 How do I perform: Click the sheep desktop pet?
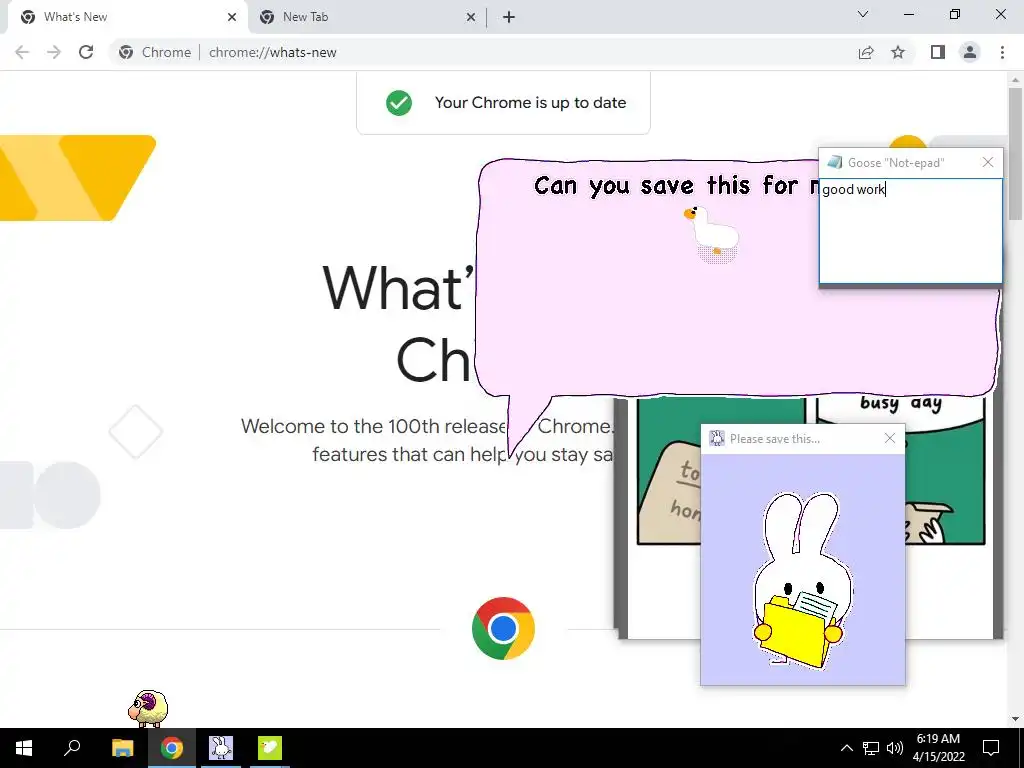(x=148, y=708)
